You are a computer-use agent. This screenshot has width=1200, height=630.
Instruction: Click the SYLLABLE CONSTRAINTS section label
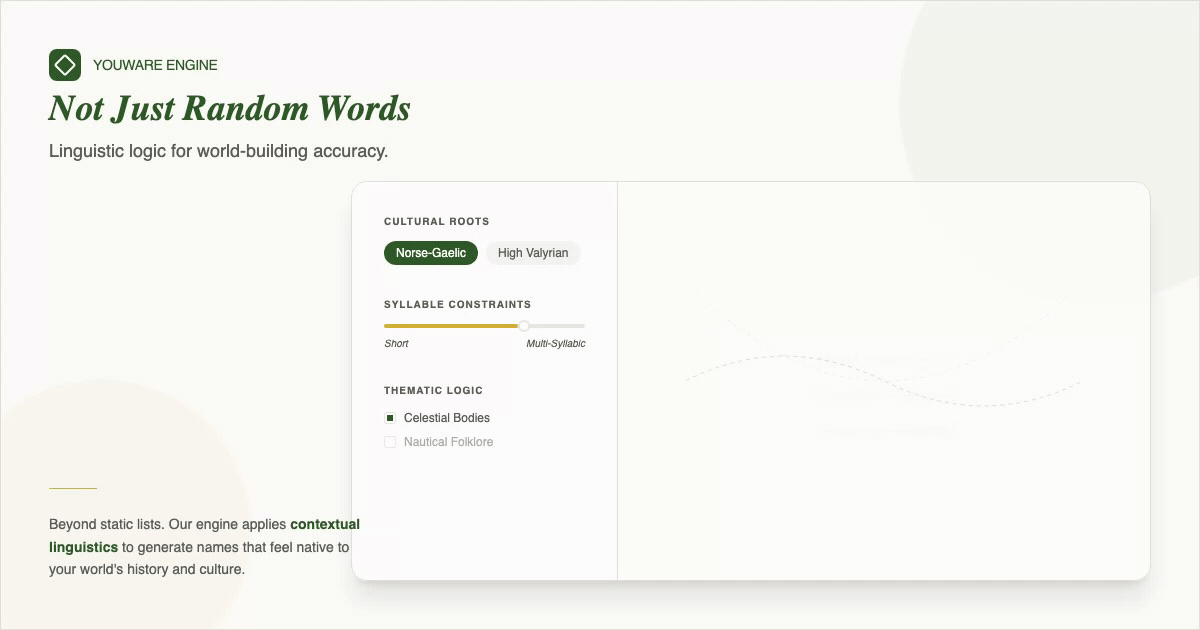click(458, 305)
